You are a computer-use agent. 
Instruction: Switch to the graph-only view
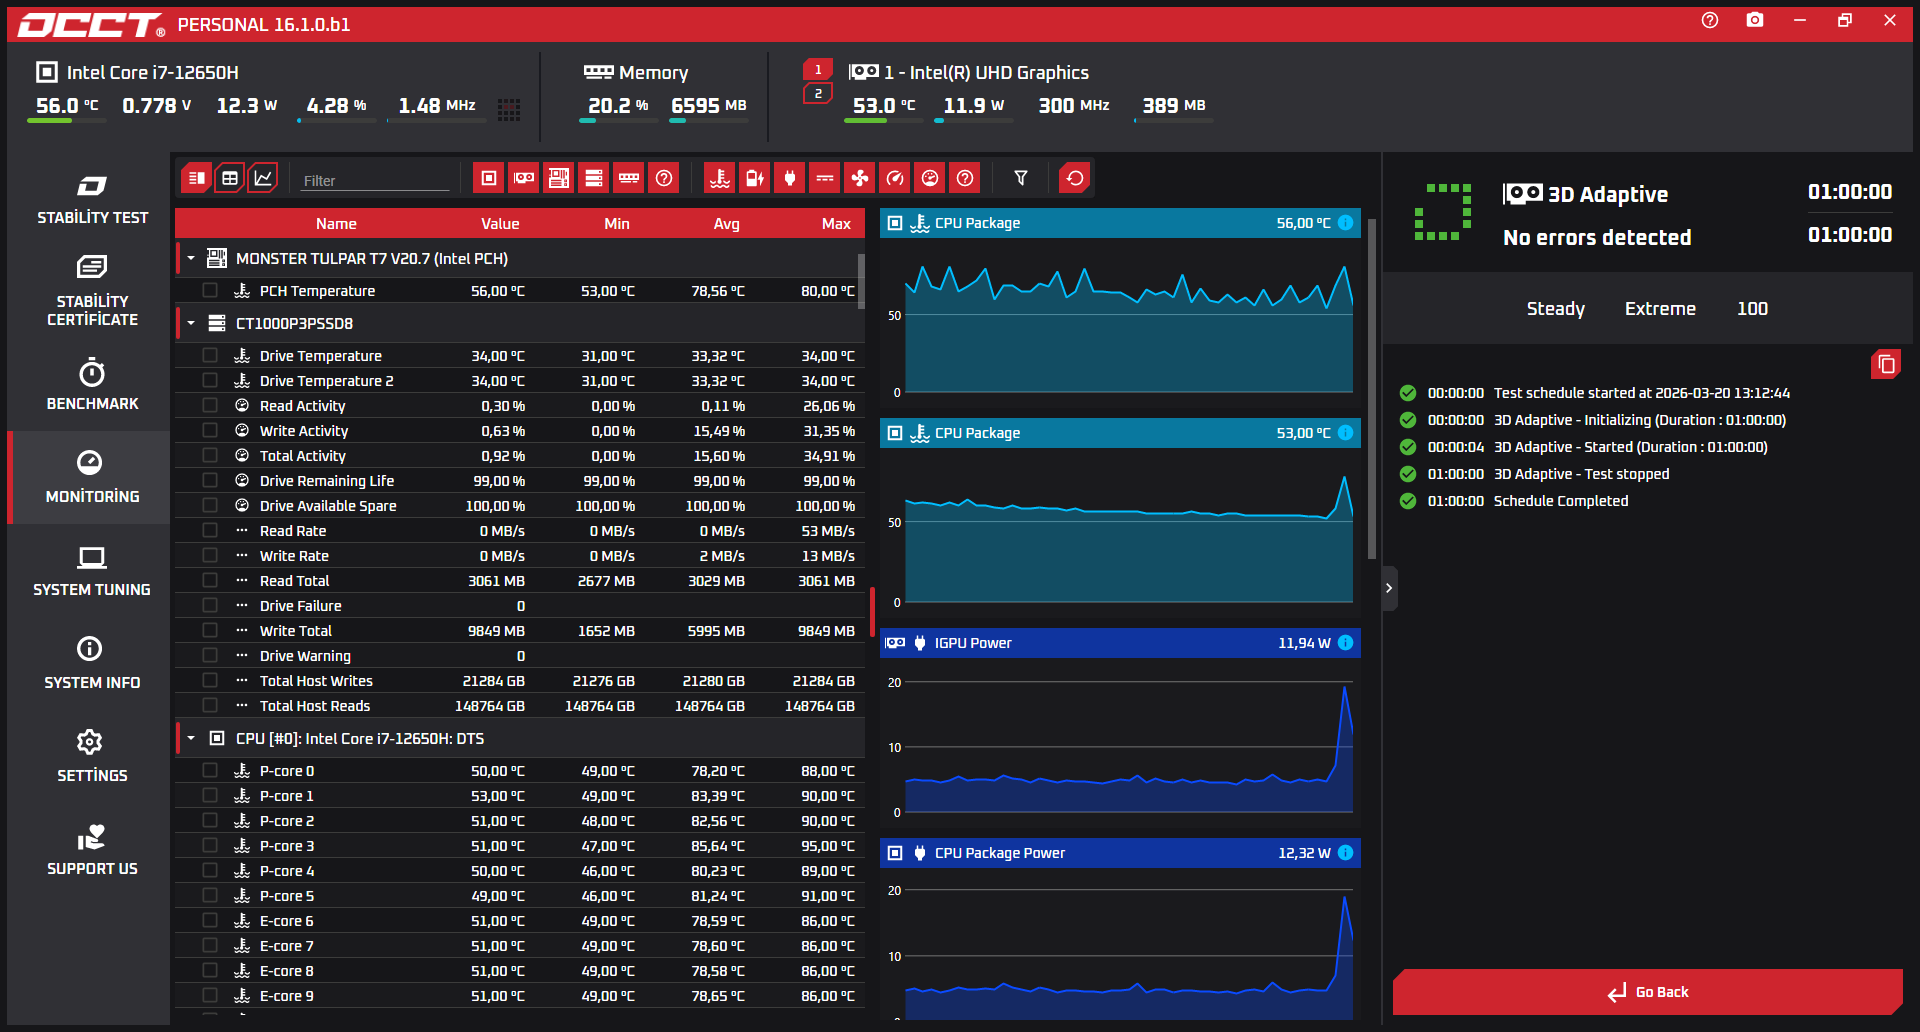click(263, 178)
